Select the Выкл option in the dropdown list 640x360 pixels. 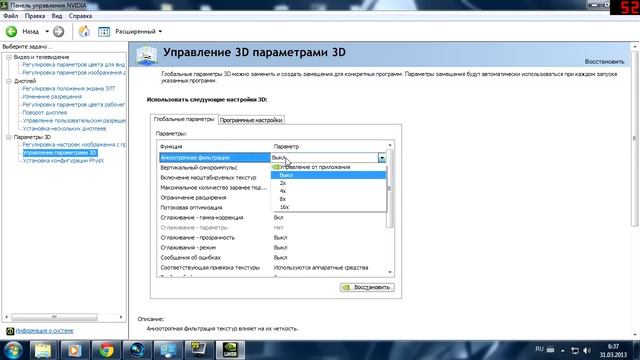pos(329,175)
